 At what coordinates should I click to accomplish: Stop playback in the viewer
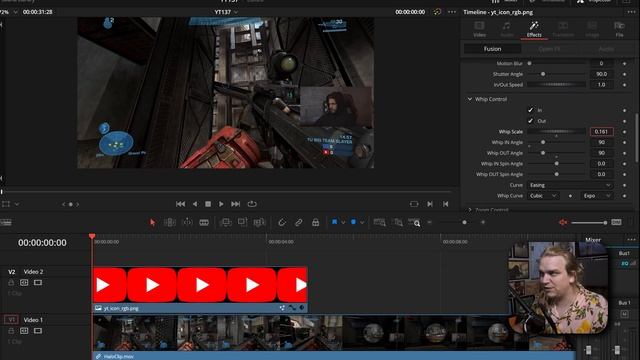[208, 204]
